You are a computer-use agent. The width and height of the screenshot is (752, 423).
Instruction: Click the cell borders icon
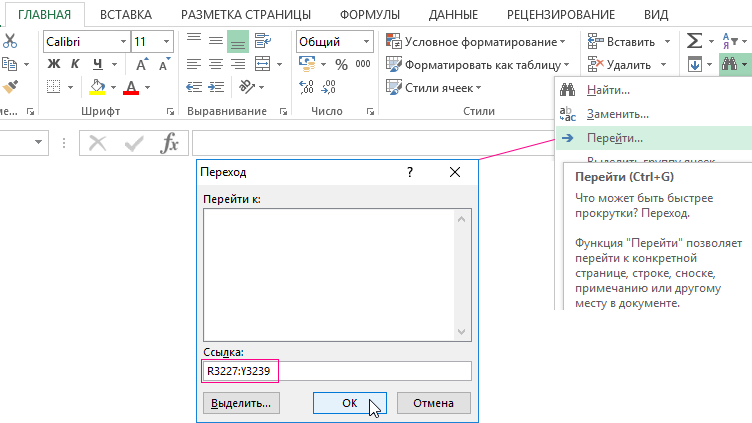point(53,87)
